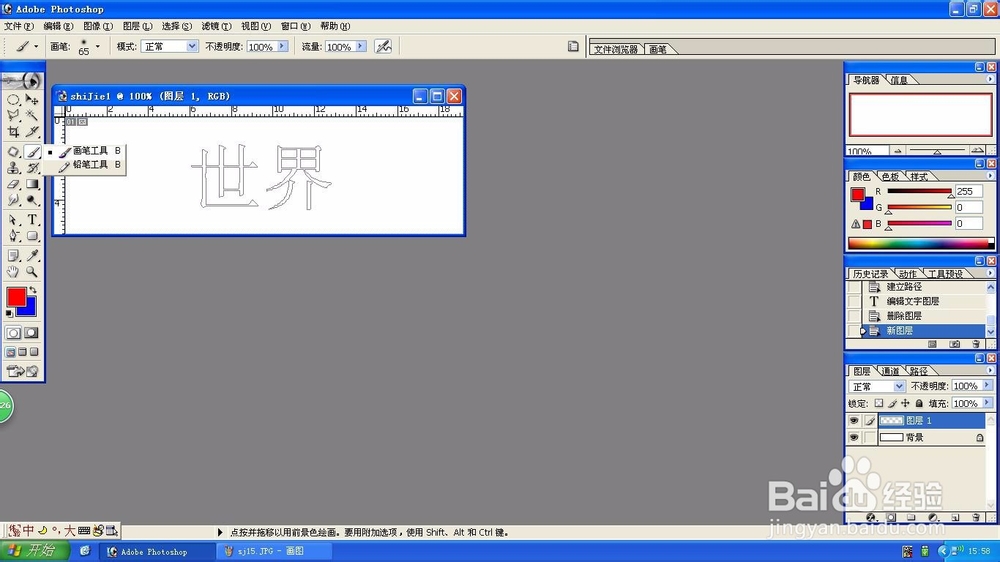This screenshot has height=562, width=1000.
Task: Select the Move tool
Action: coord(32,100)
